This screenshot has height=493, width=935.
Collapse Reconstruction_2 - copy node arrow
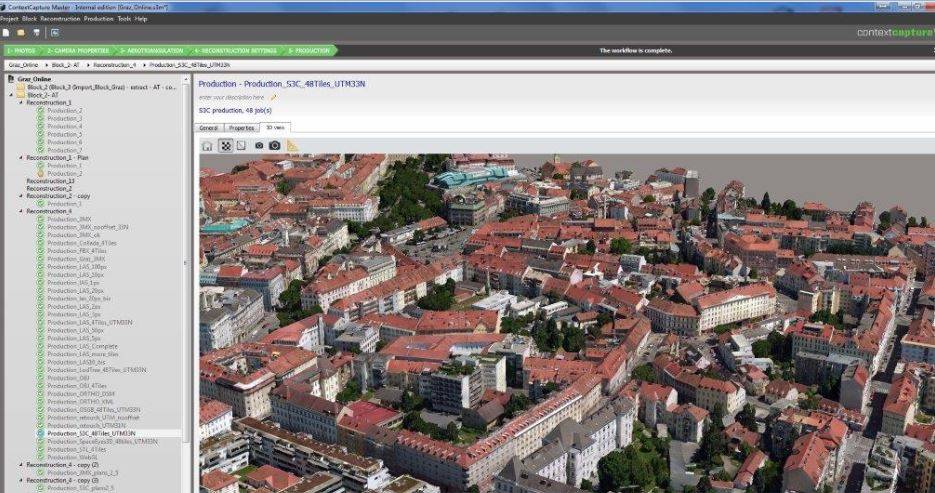[21, 196]
